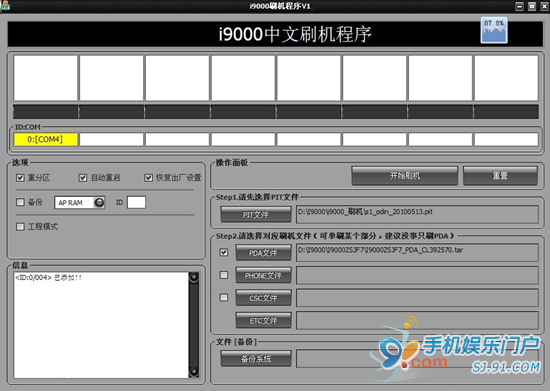
Task: Enable the 工程模式 engineering mode checkbox
Action: tap(20, 227)
